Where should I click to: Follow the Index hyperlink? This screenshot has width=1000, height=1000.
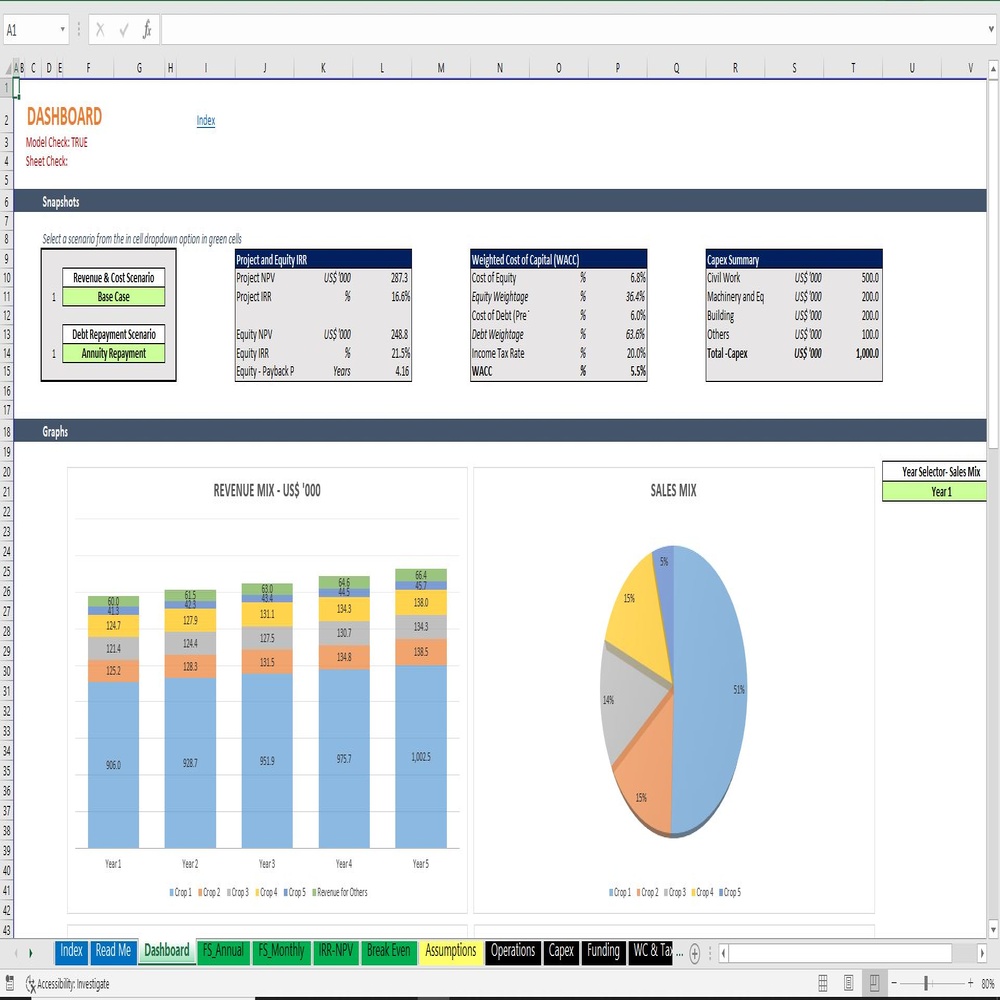(205, 121)
